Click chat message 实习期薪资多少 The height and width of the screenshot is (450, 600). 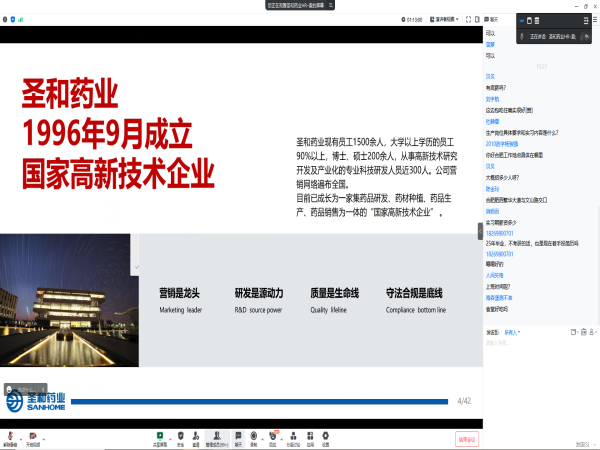coord(501,222)
